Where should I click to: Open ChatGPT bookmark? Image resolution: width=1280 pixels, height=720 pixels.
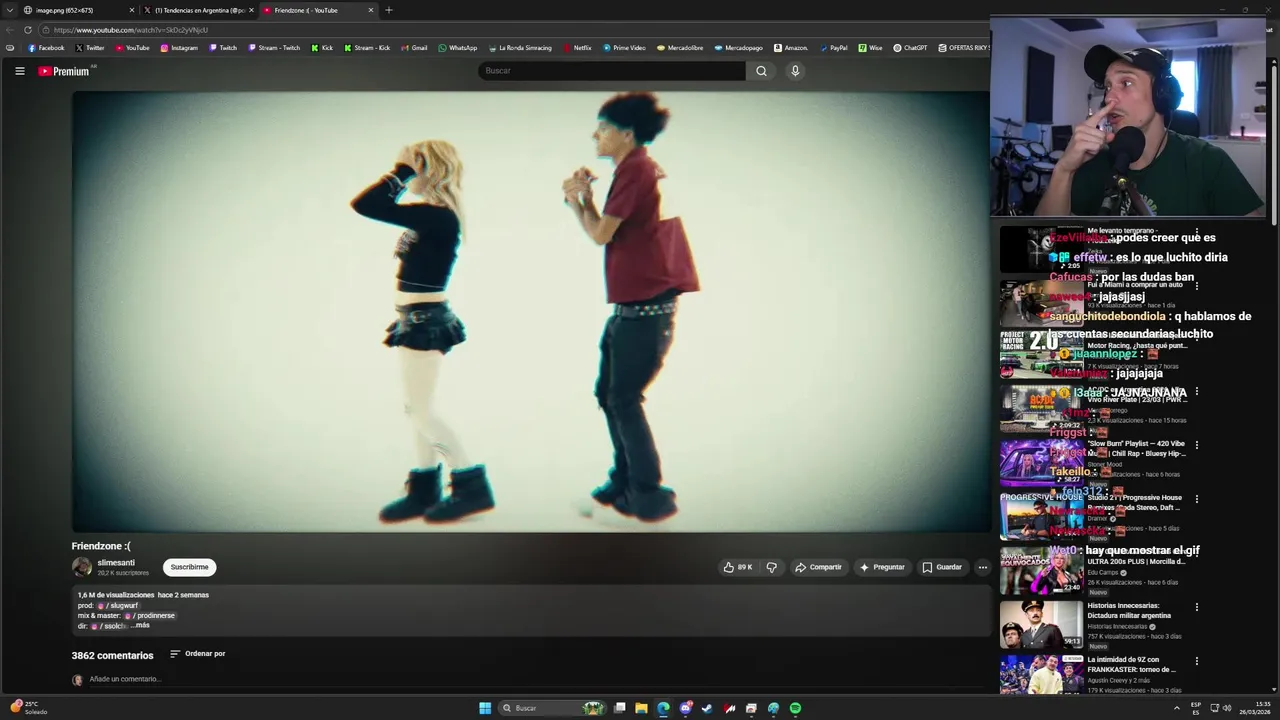[911, 48]
